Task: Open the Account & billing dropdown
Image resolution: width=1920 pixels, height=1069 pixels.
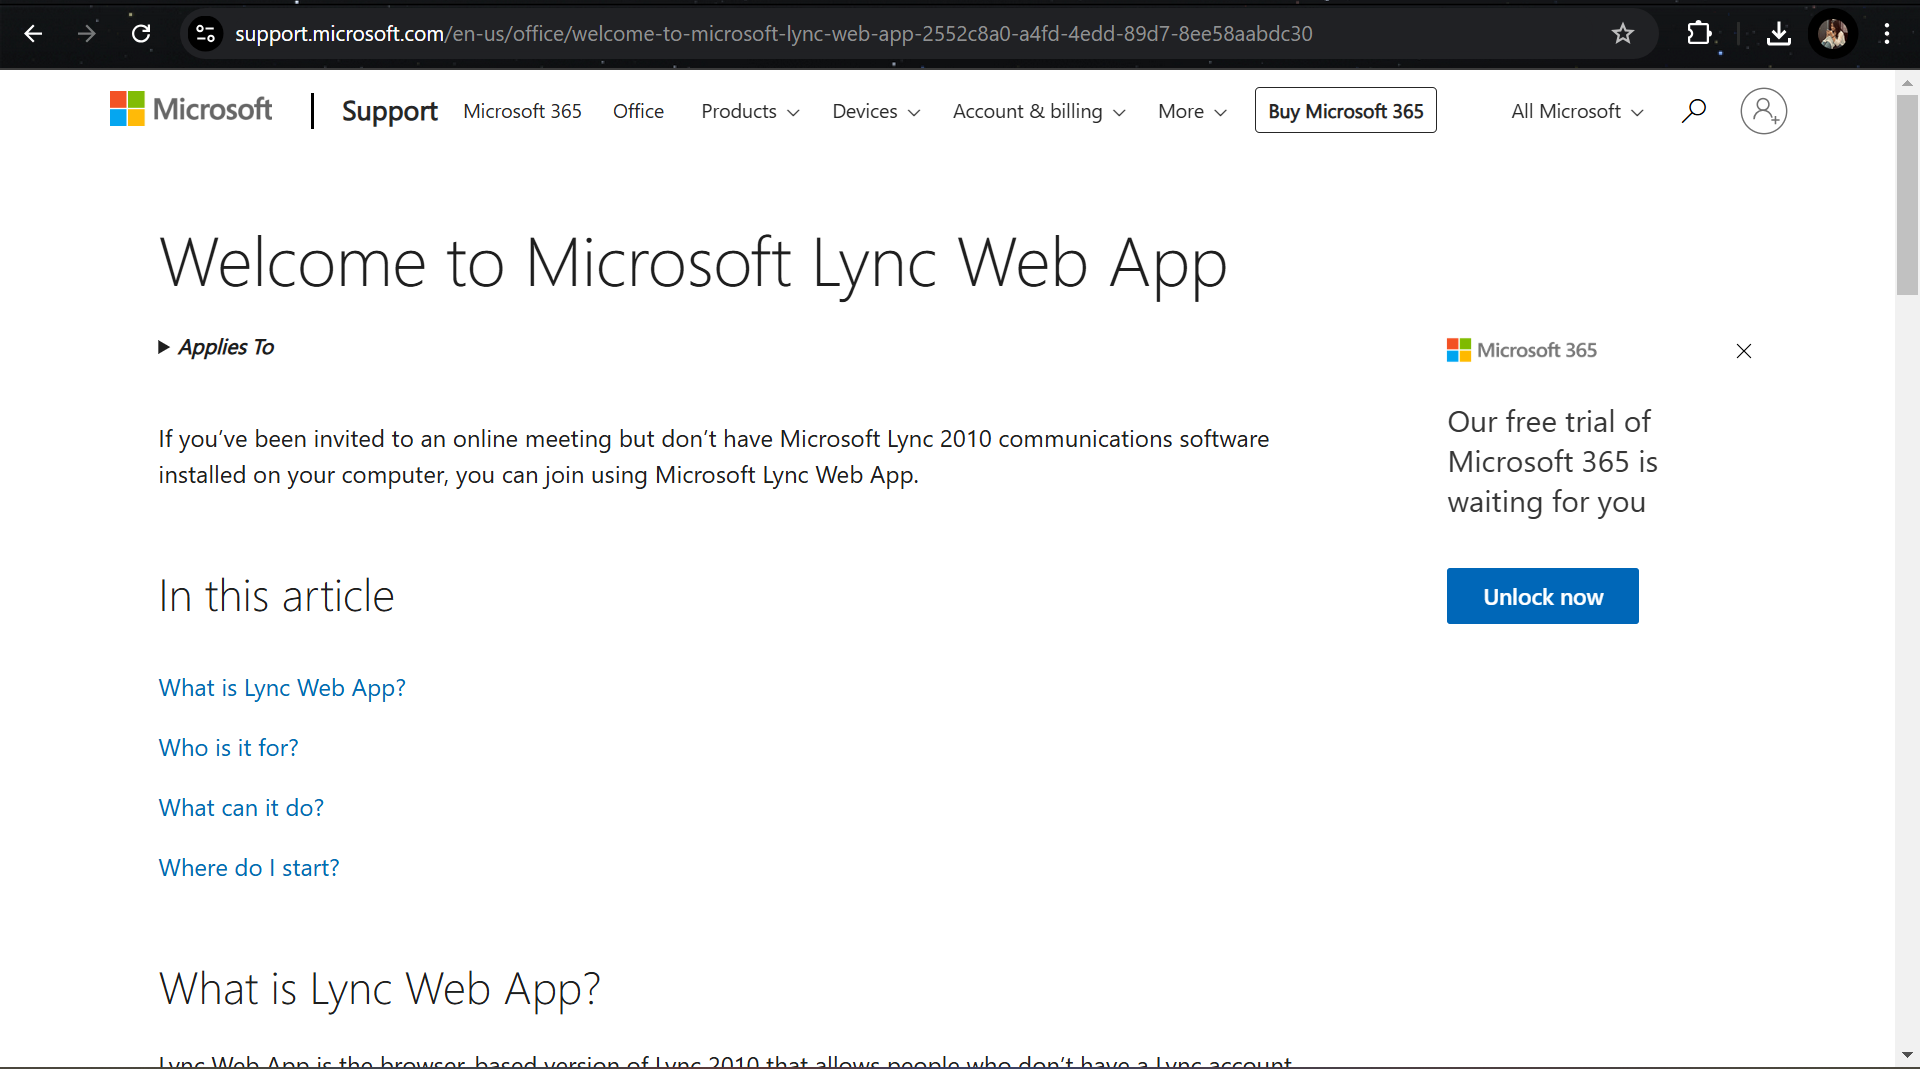Action: [x=1039, y=111]
